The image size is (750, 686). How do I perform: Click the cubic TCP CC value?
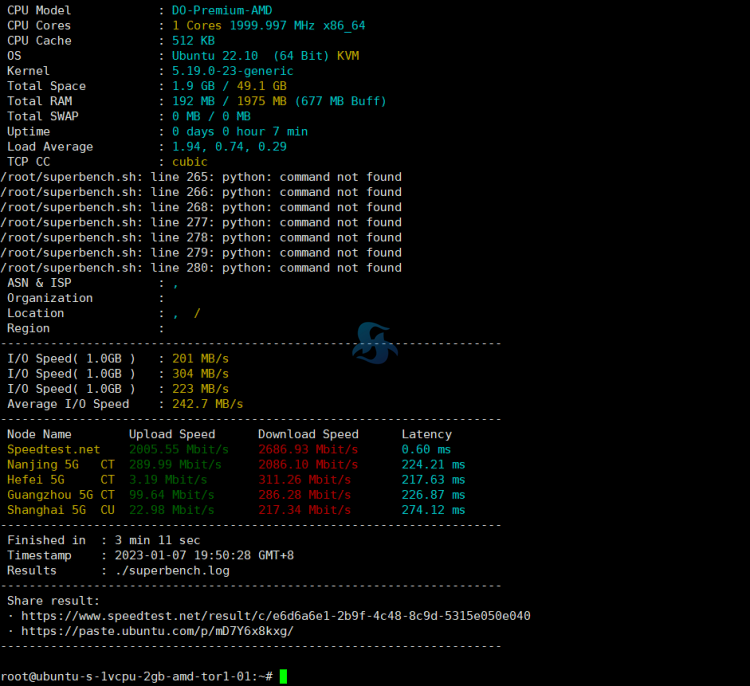[x=190, y=162]
